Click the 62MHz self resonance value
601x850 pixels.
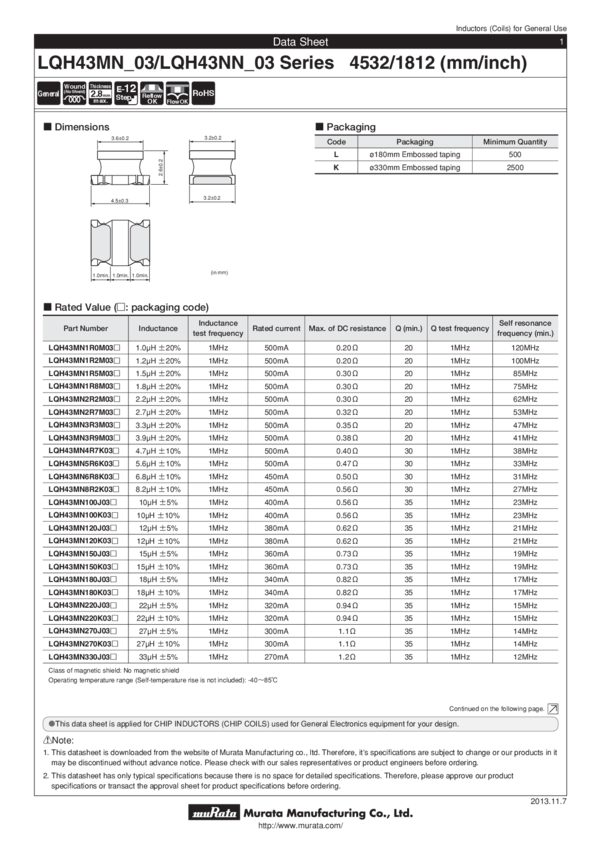click(525, 399)
